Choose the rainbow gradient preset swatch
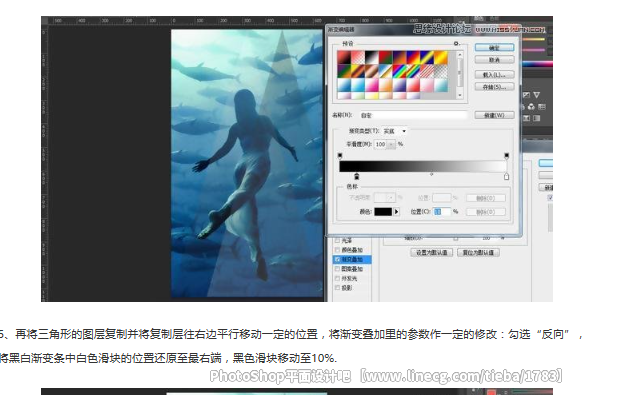The height and width of the screenshot is (395, 618). 399,71
